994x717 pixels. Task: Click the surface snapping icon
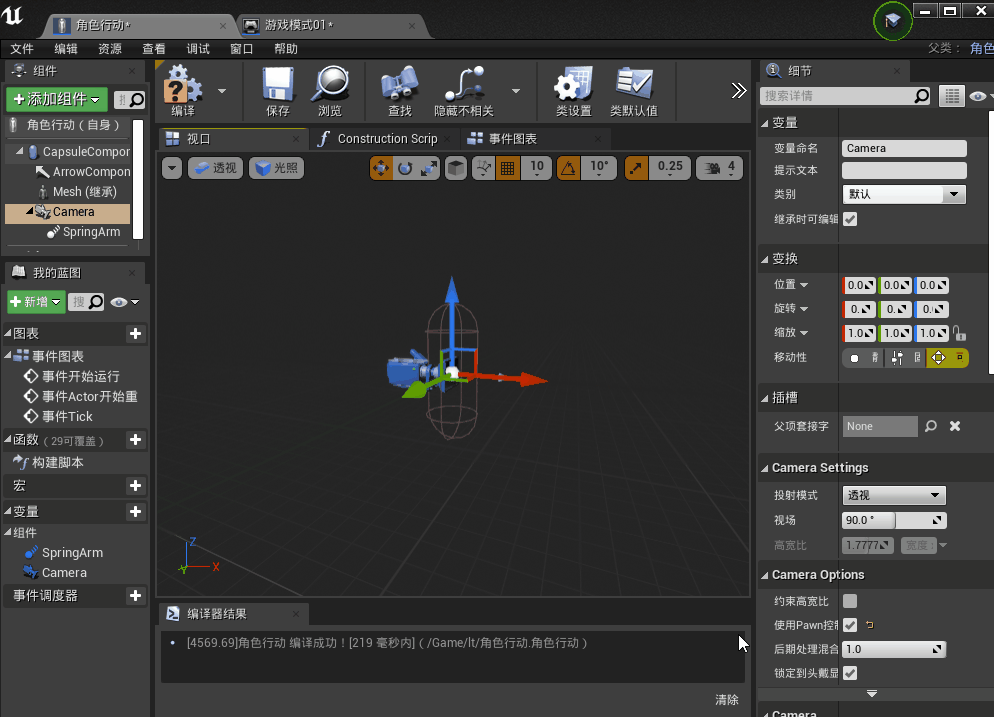click(484, 168)
